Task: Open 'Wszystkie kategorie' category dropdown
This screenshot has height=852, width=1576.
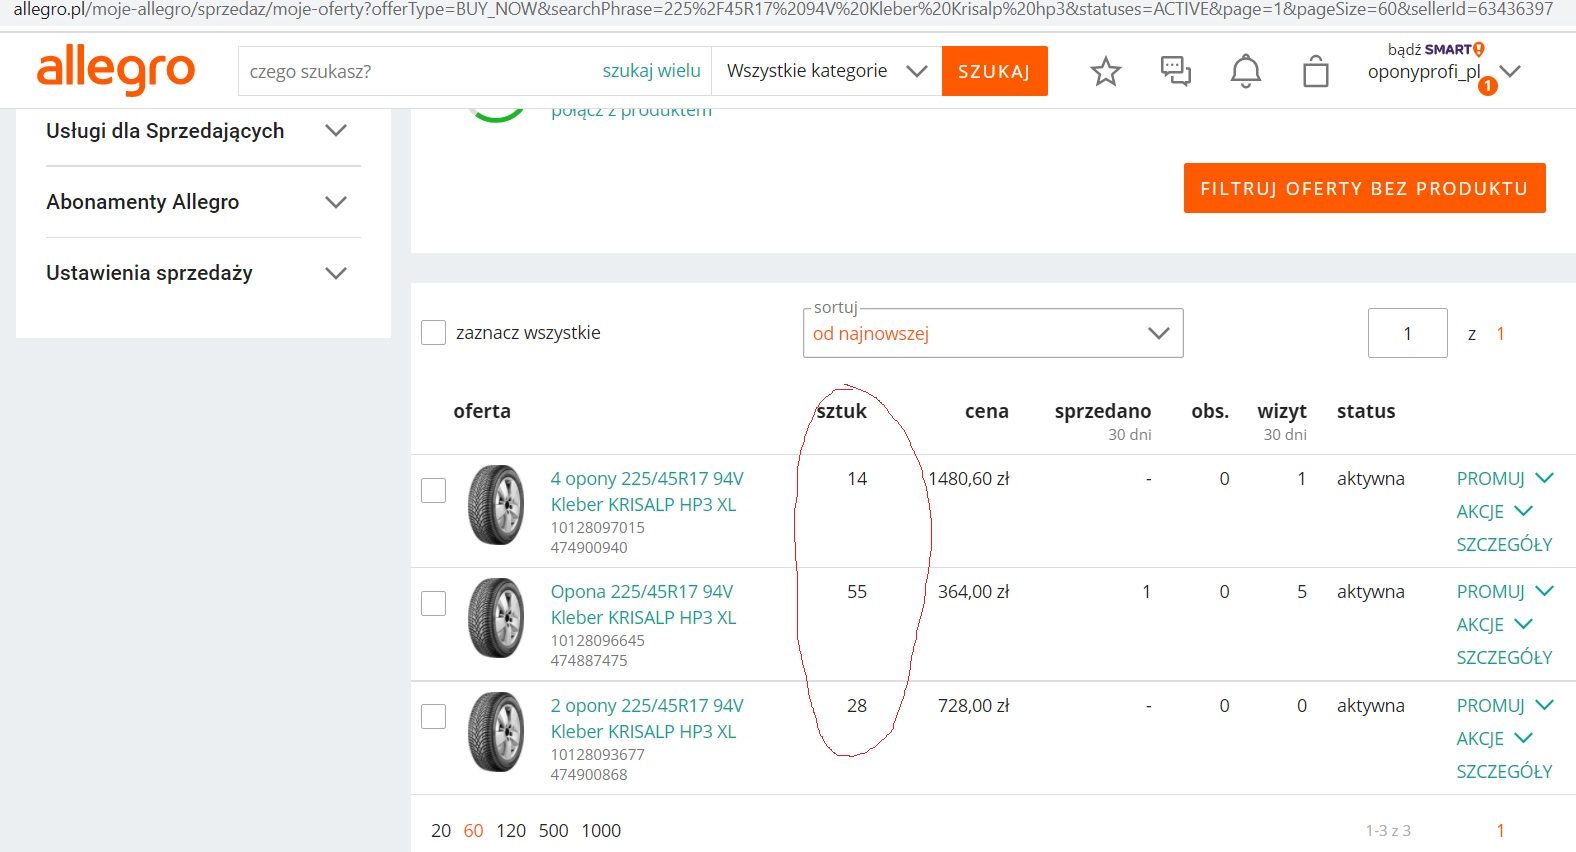Action: click(826, 71)
